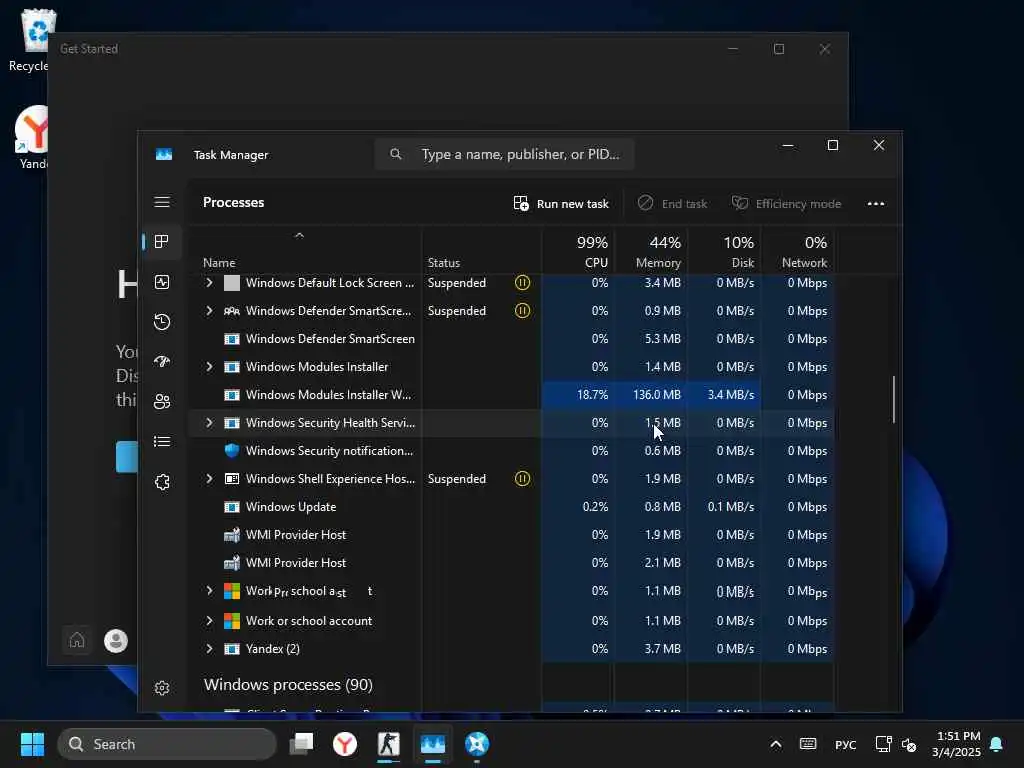
Task: Click the Task Manager icon on taskbar
Action: (x=433, y=744)
